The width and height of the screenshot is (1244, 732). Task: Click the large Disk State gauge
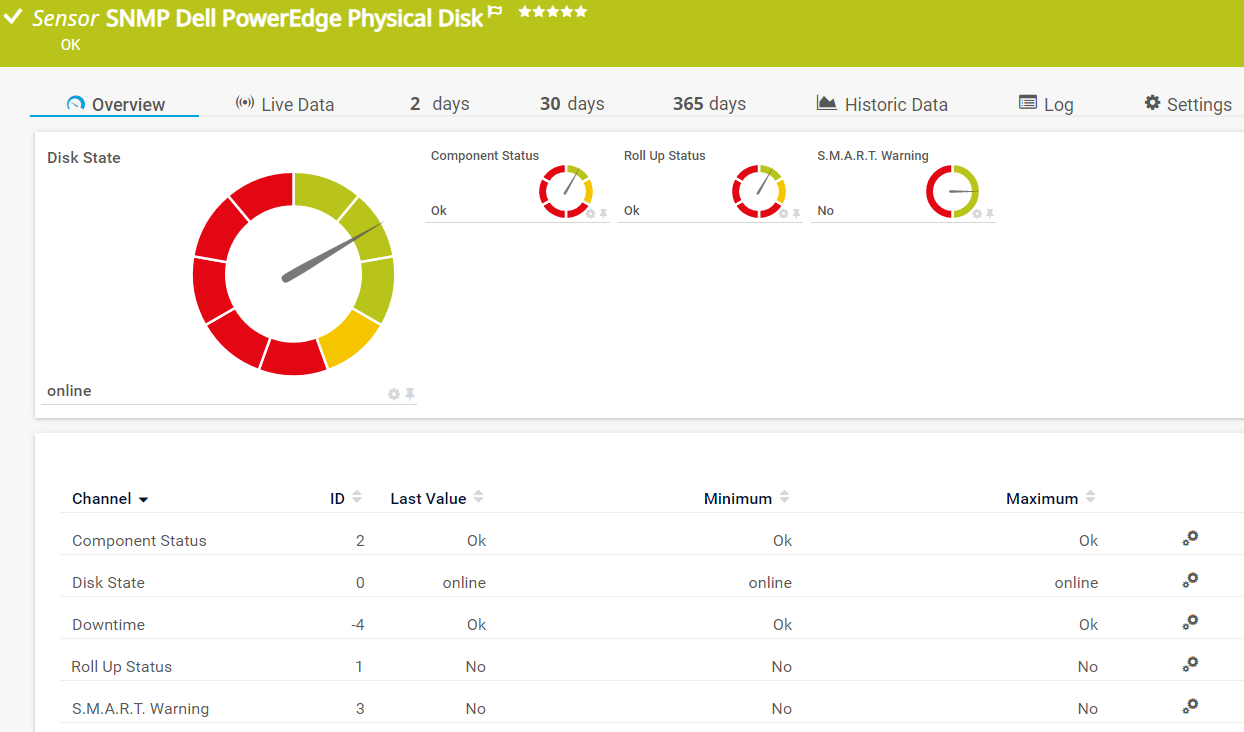293,274
